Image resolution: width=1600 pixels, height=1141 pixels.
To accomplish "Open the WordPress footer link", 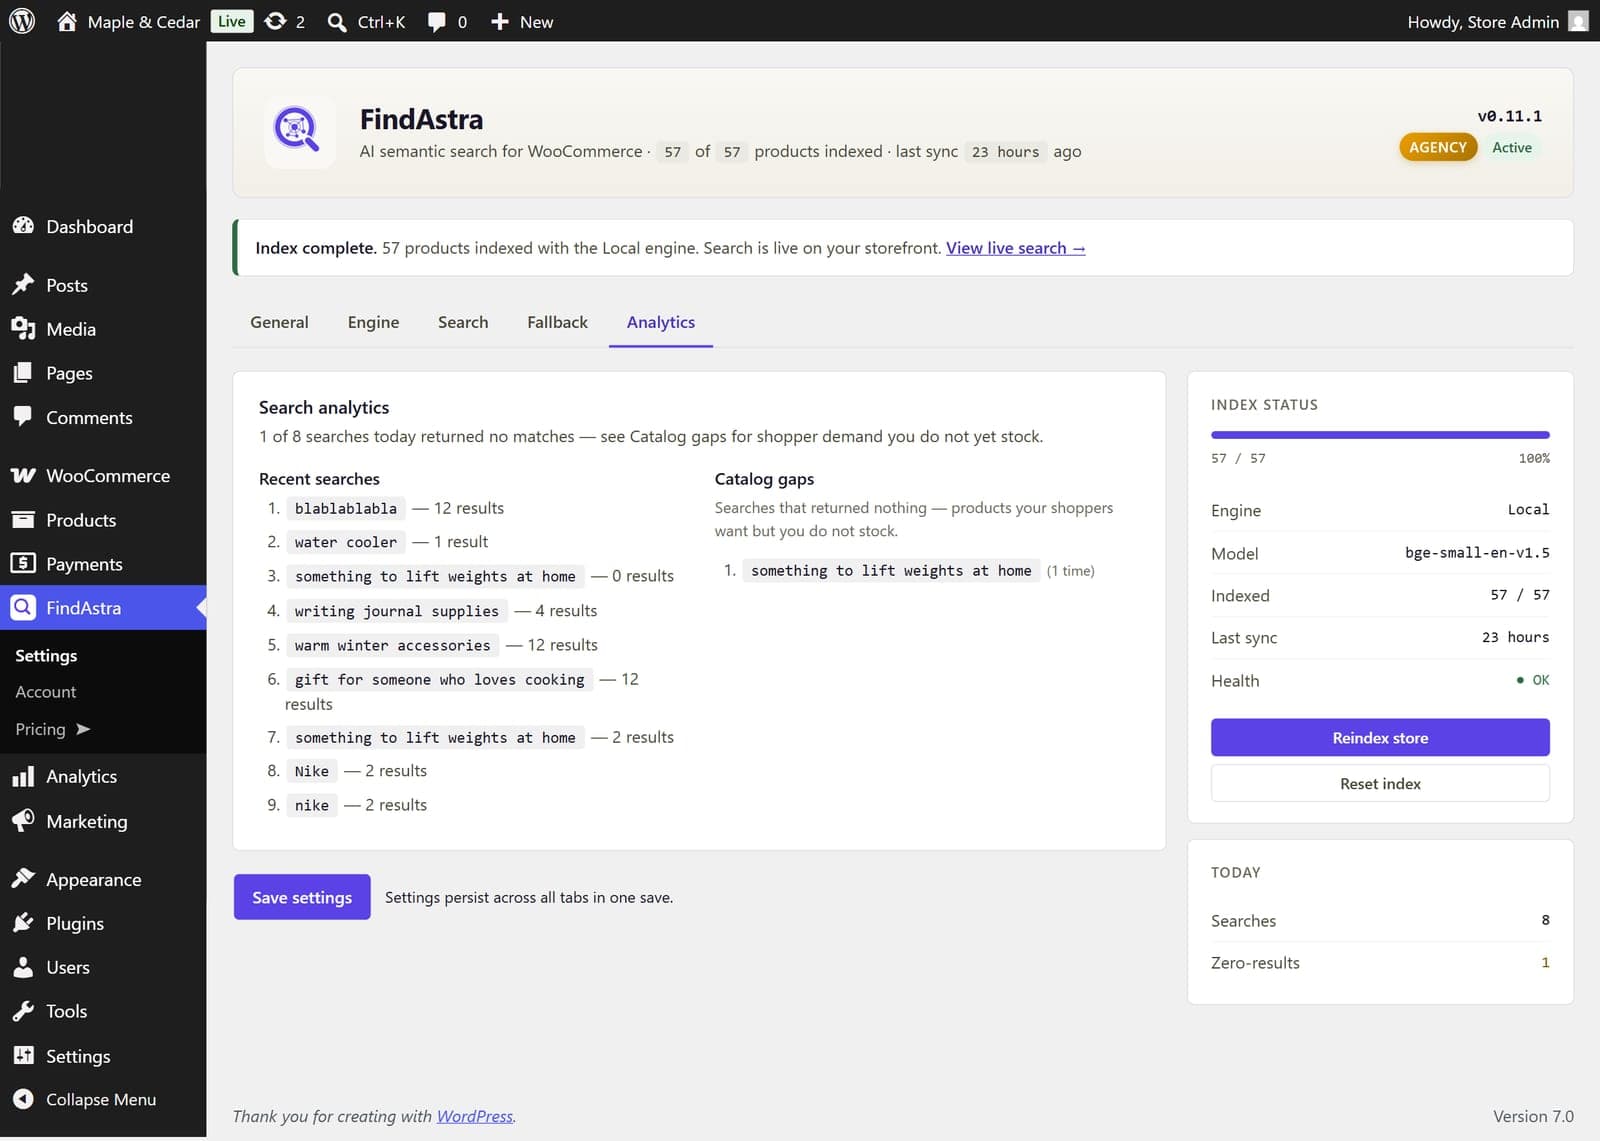I will coord(475,1116).
